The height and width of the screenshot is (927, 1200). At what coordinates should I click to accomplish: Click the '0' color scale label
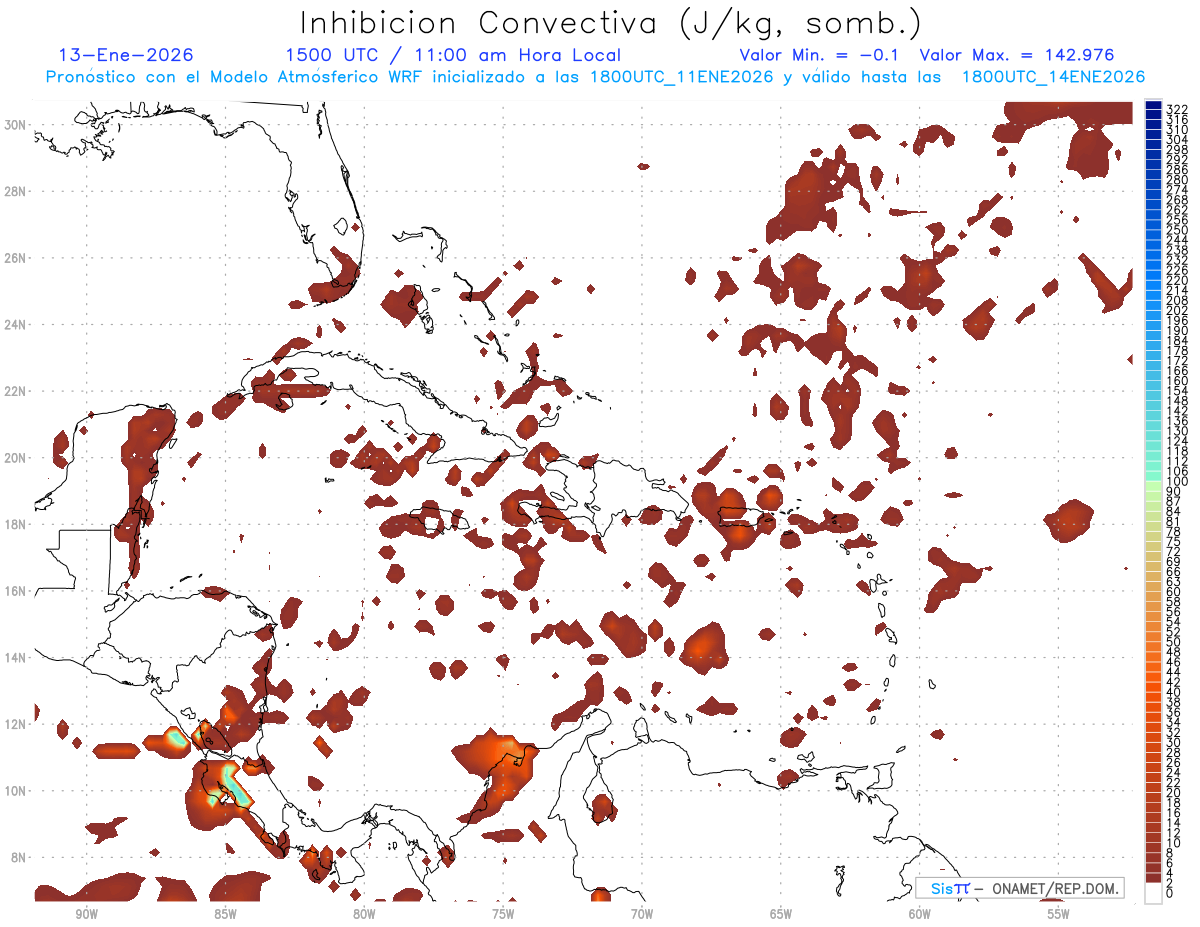(1169, 894)
